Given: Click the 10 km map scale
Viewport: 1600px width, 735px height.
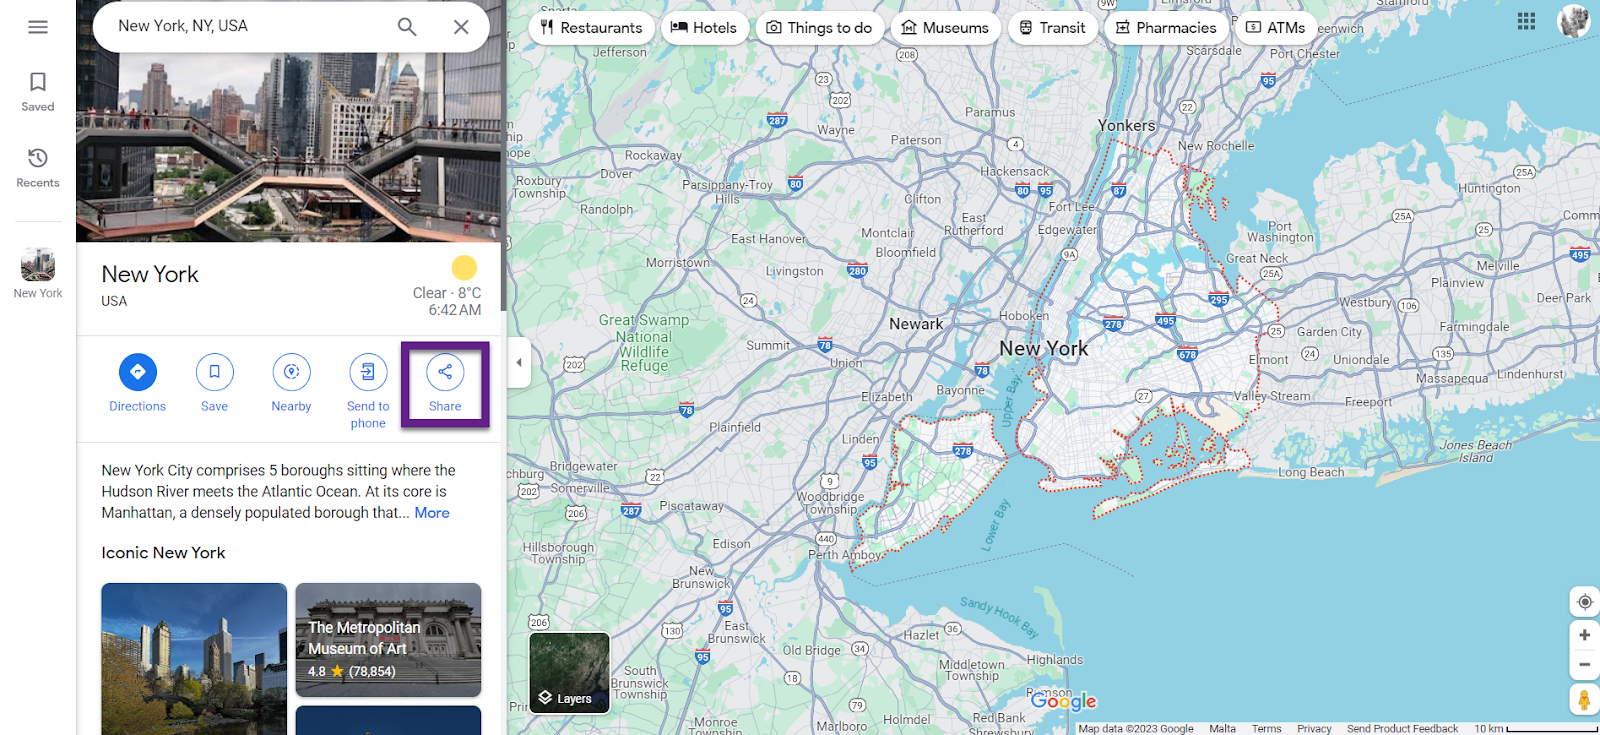Looking at the screenshot, I should [1535, 729].
